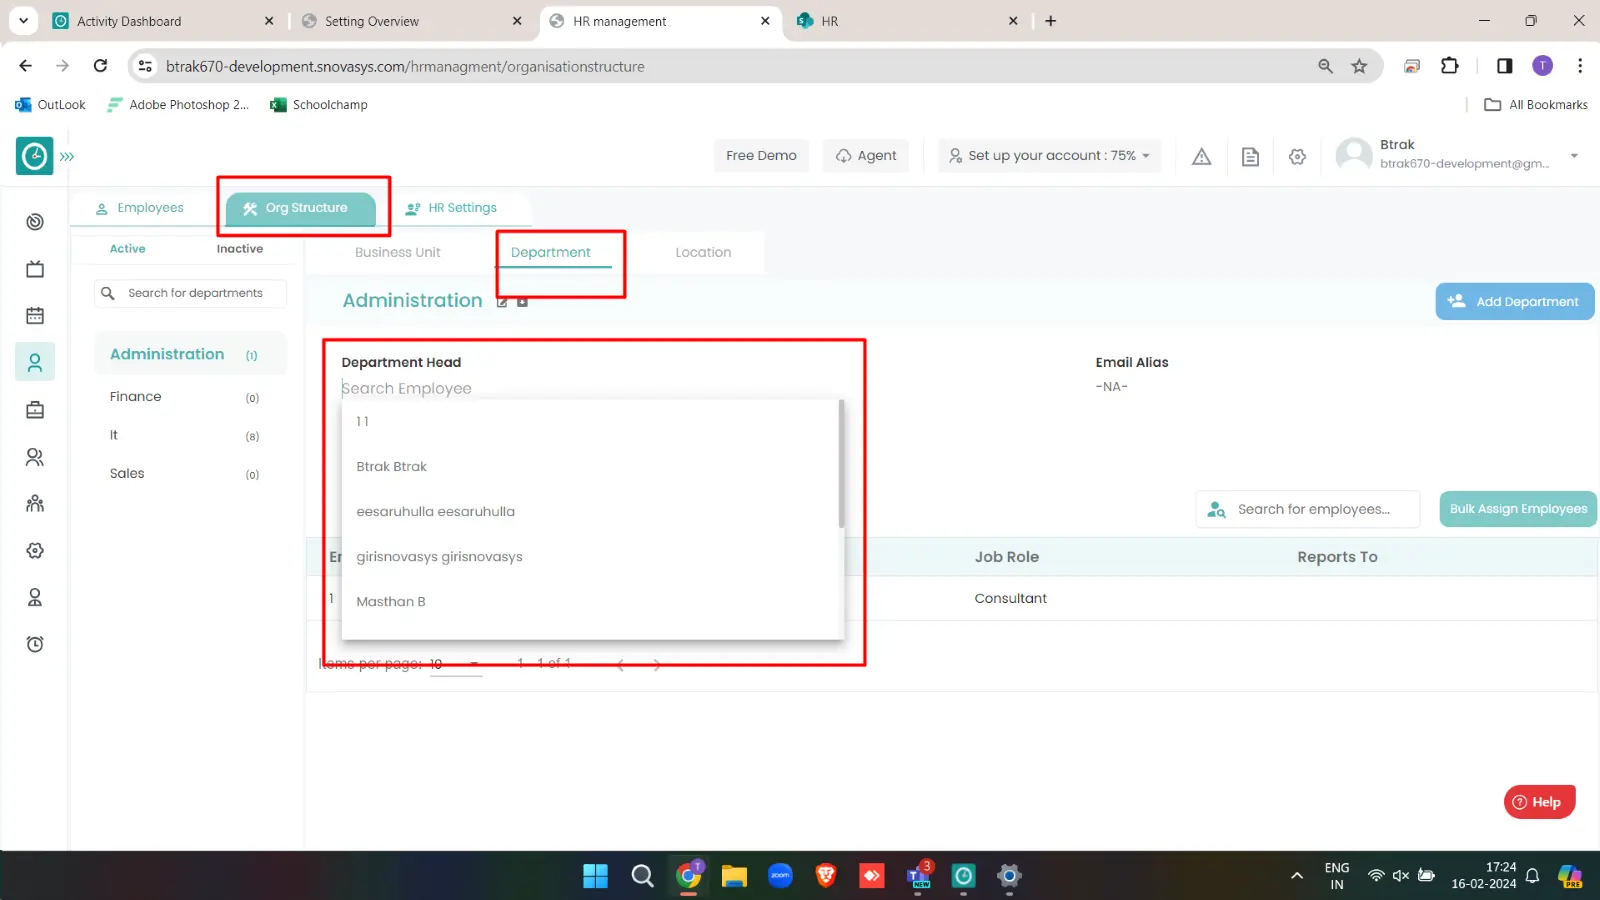Select the HR person icon in sidebar
The image size is (1600, 900).
35,362
